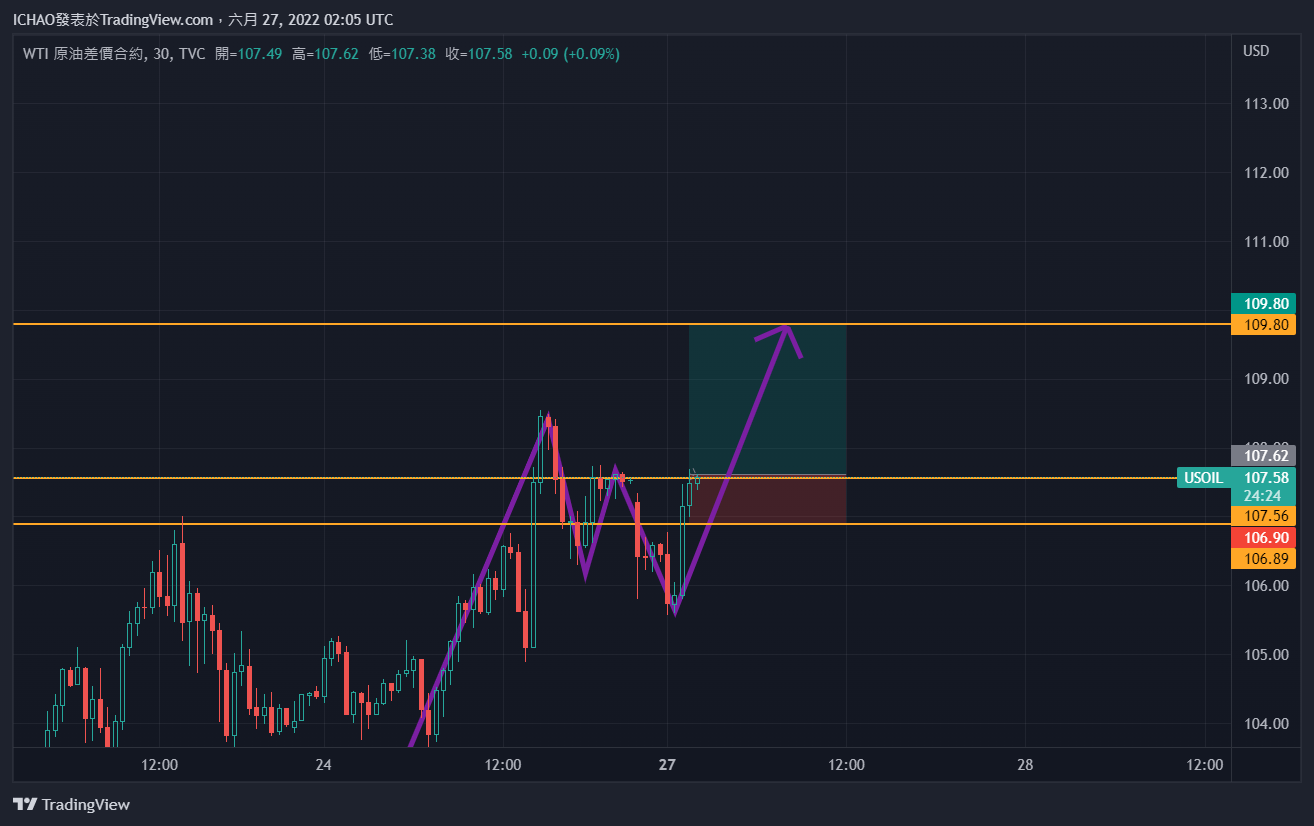Click the 27 date label on time axis
The width and height of the screenshot is (1314, 826).
pyautogui.click(x=668, y=765)
